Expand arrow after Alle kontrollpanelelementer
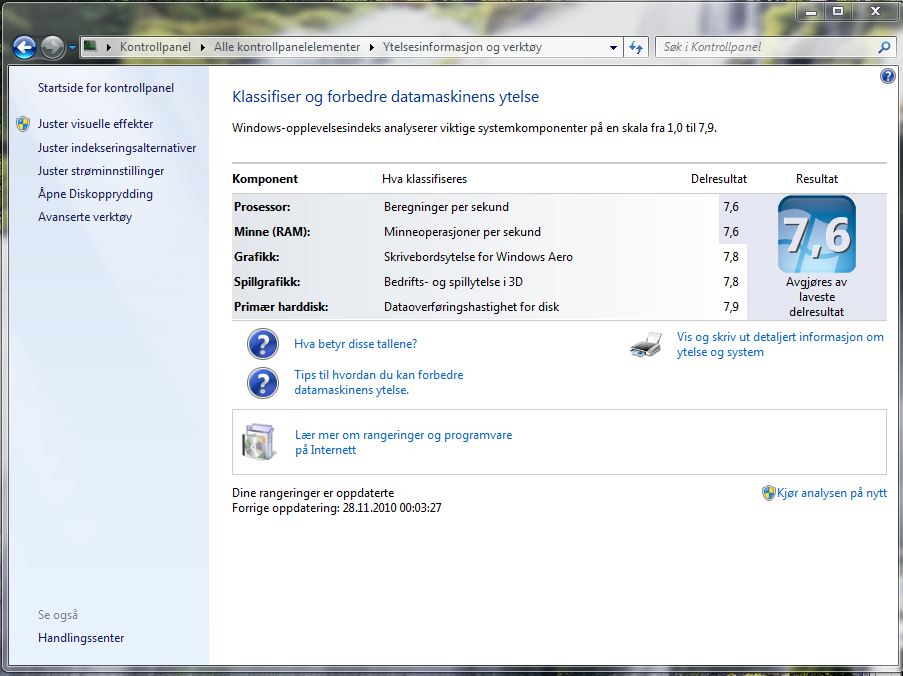 tap(371, 47)
